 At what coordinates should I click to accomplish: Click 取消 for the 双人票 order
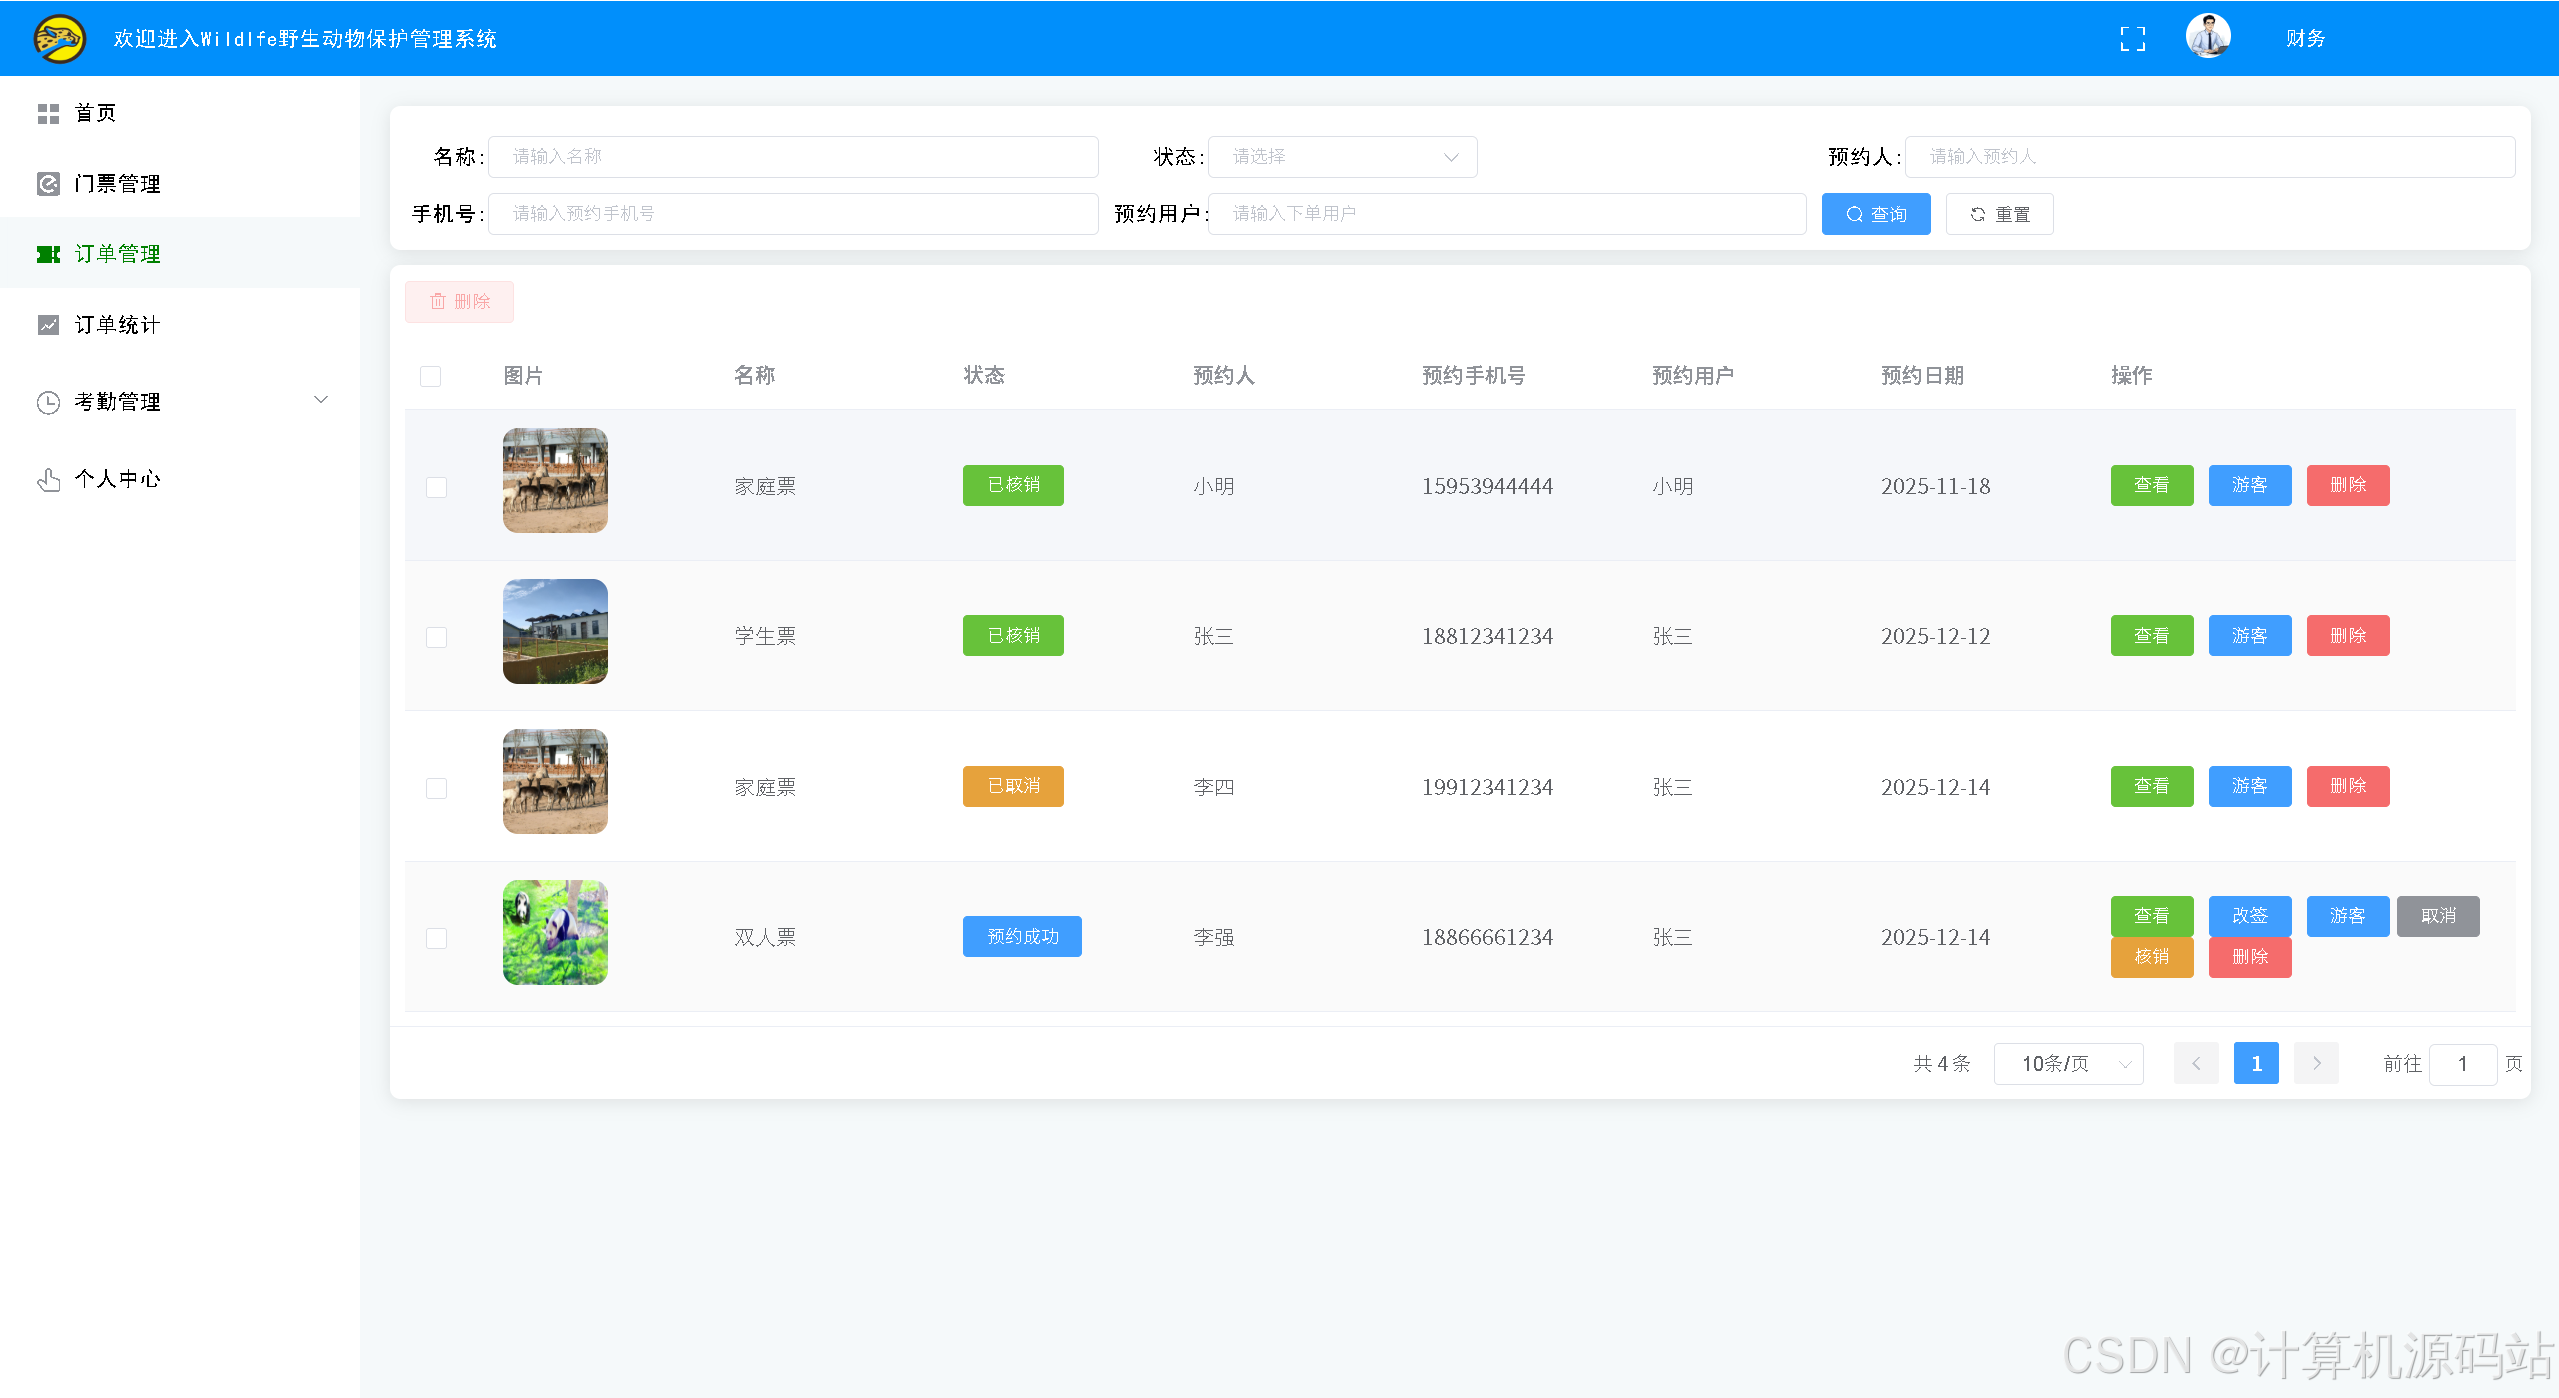click(2437, 916)
